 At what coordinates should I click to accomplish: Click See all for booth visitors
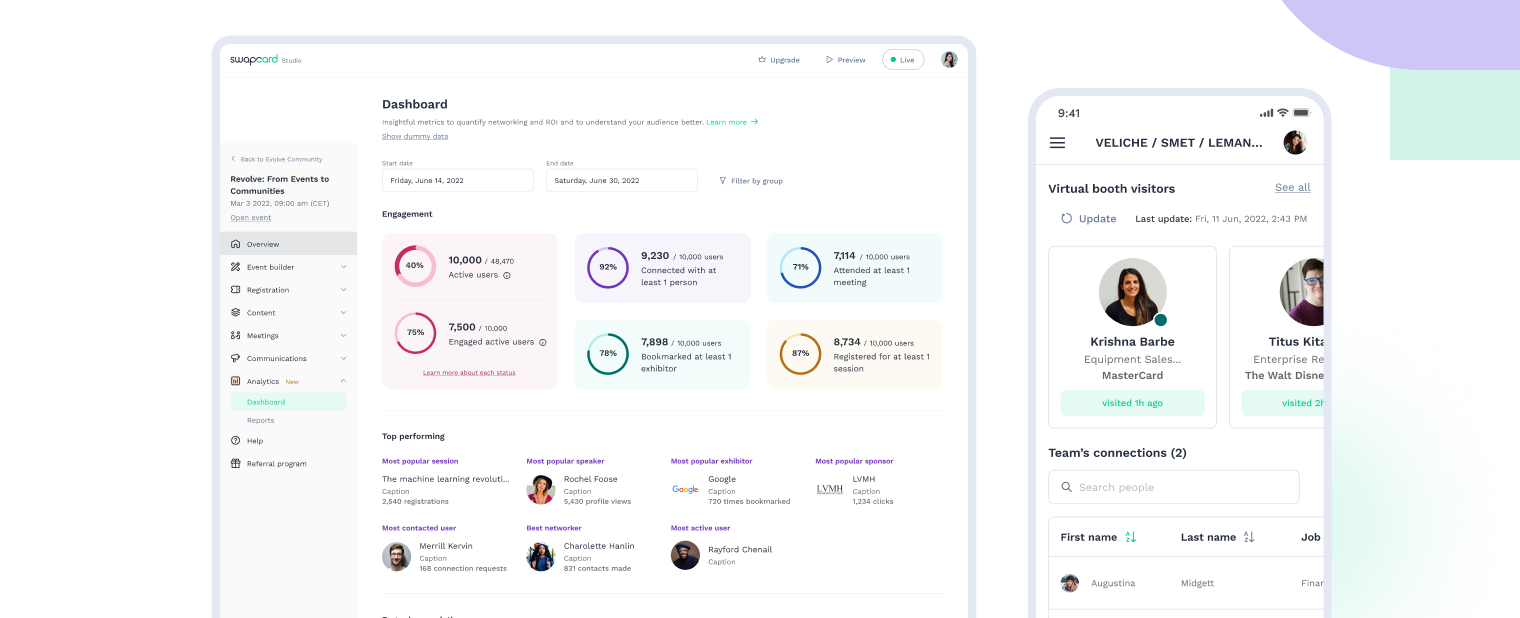[x=1292, y=188]
